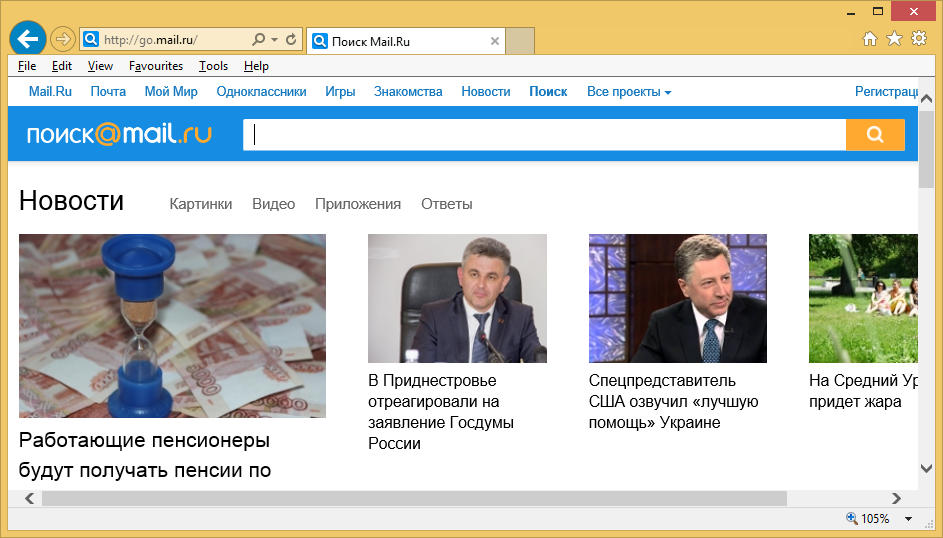The width and height of the screenshot is (943, 538).
Task: Expand the address bar dropdown arrow
Action: pyautogui.click(x=275, y=40)
